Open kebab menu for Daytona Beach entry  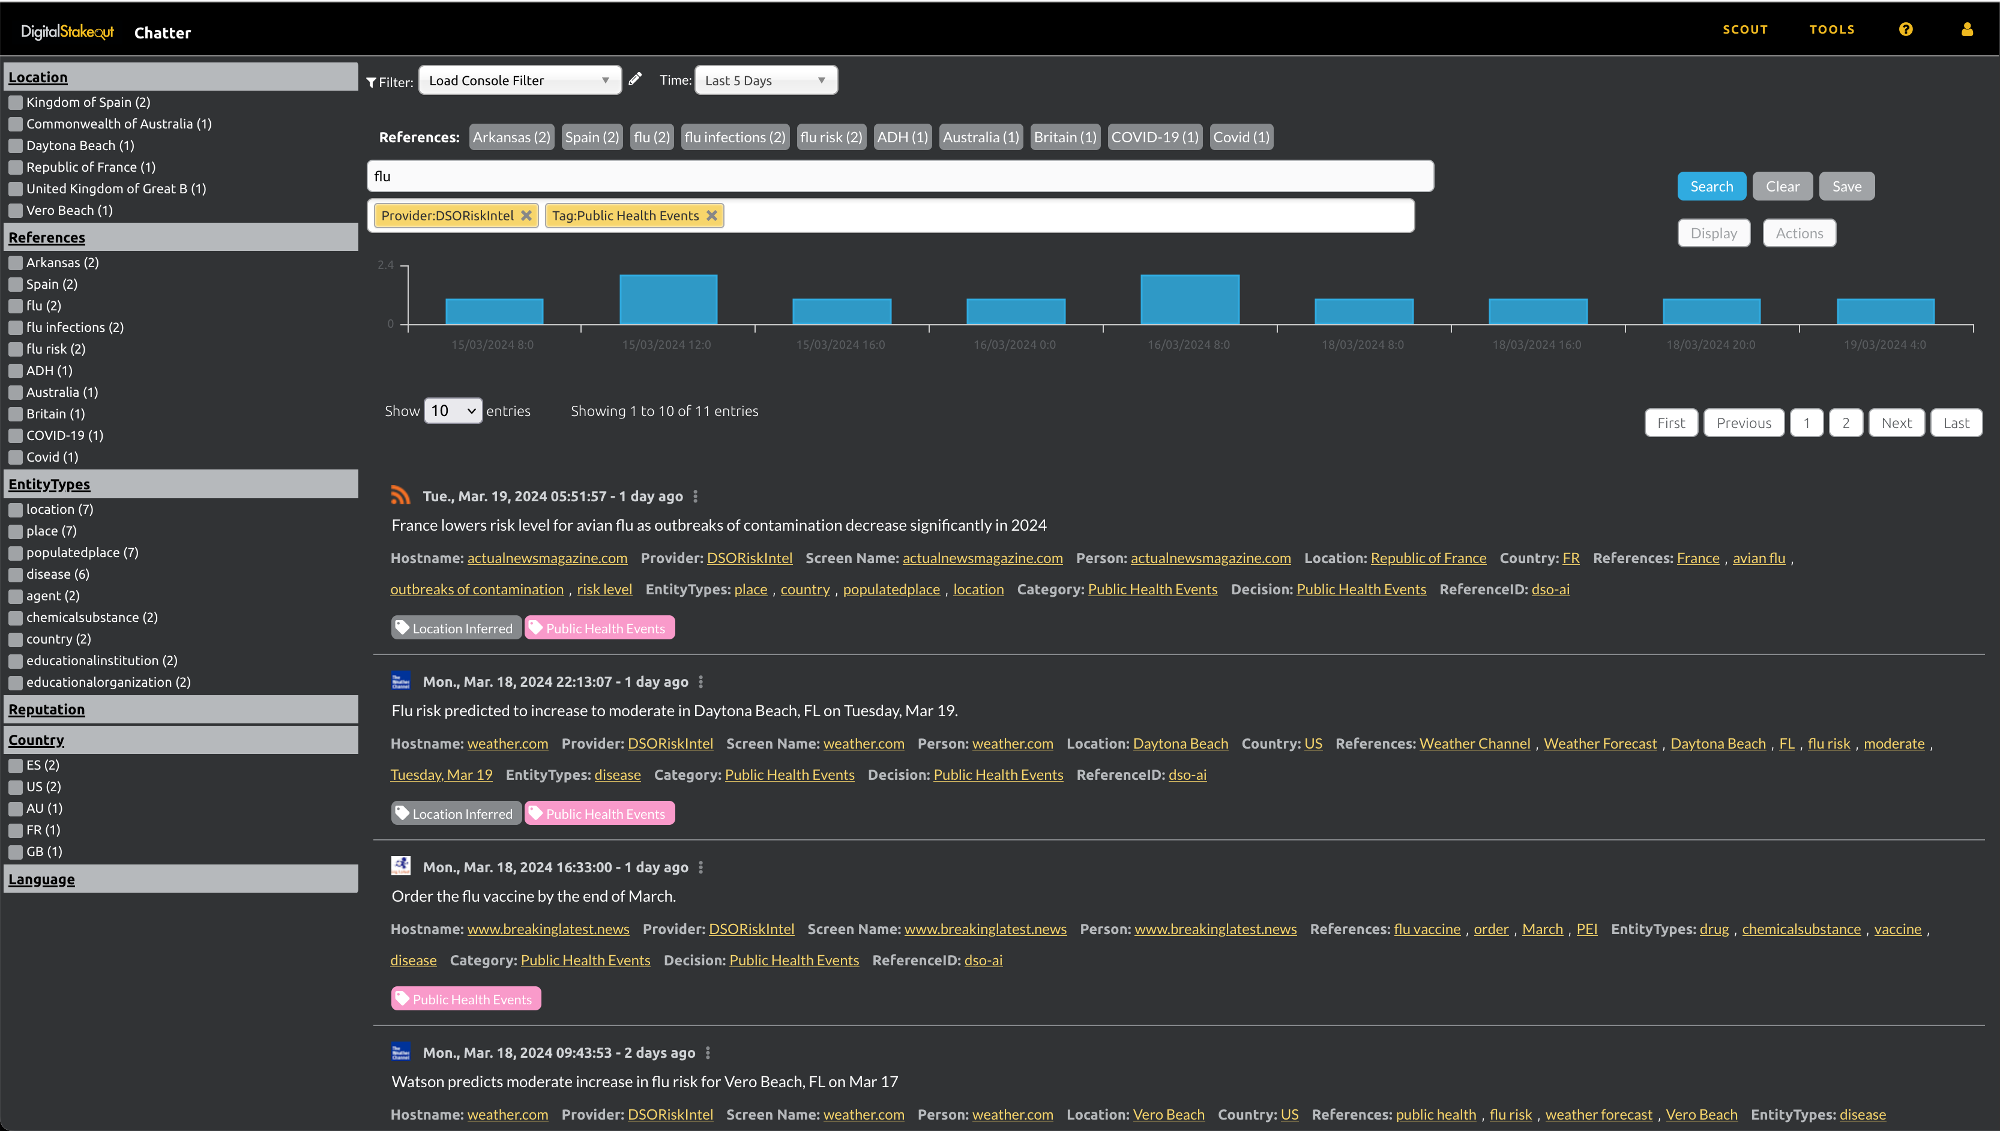(701, 682)
